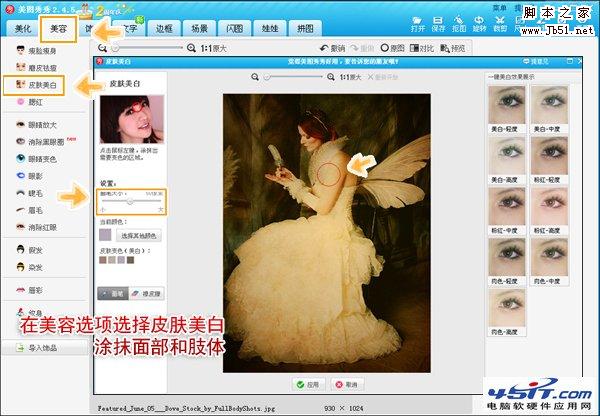Open the 瘦脸瘦身 face slimming tool
The height and width of the screenshot is (416, 600).
point(36,51)
